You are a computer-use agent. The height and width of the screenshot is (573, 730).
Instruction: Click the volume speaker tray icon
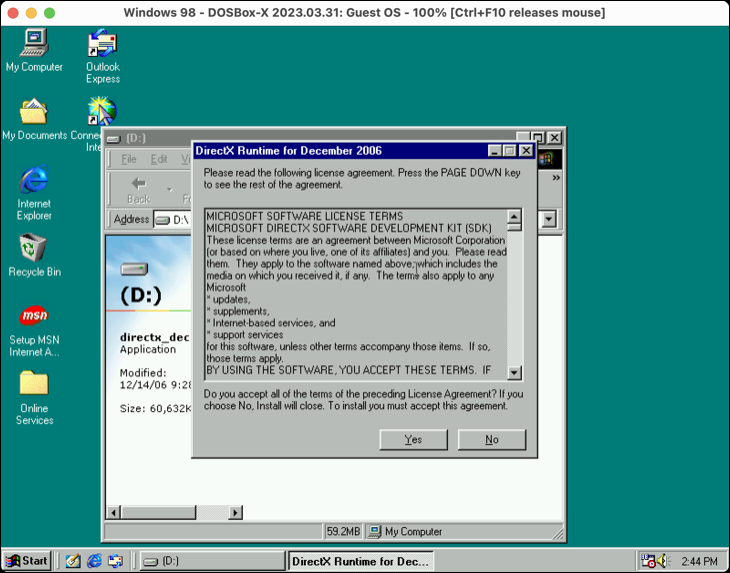(662, 561)
